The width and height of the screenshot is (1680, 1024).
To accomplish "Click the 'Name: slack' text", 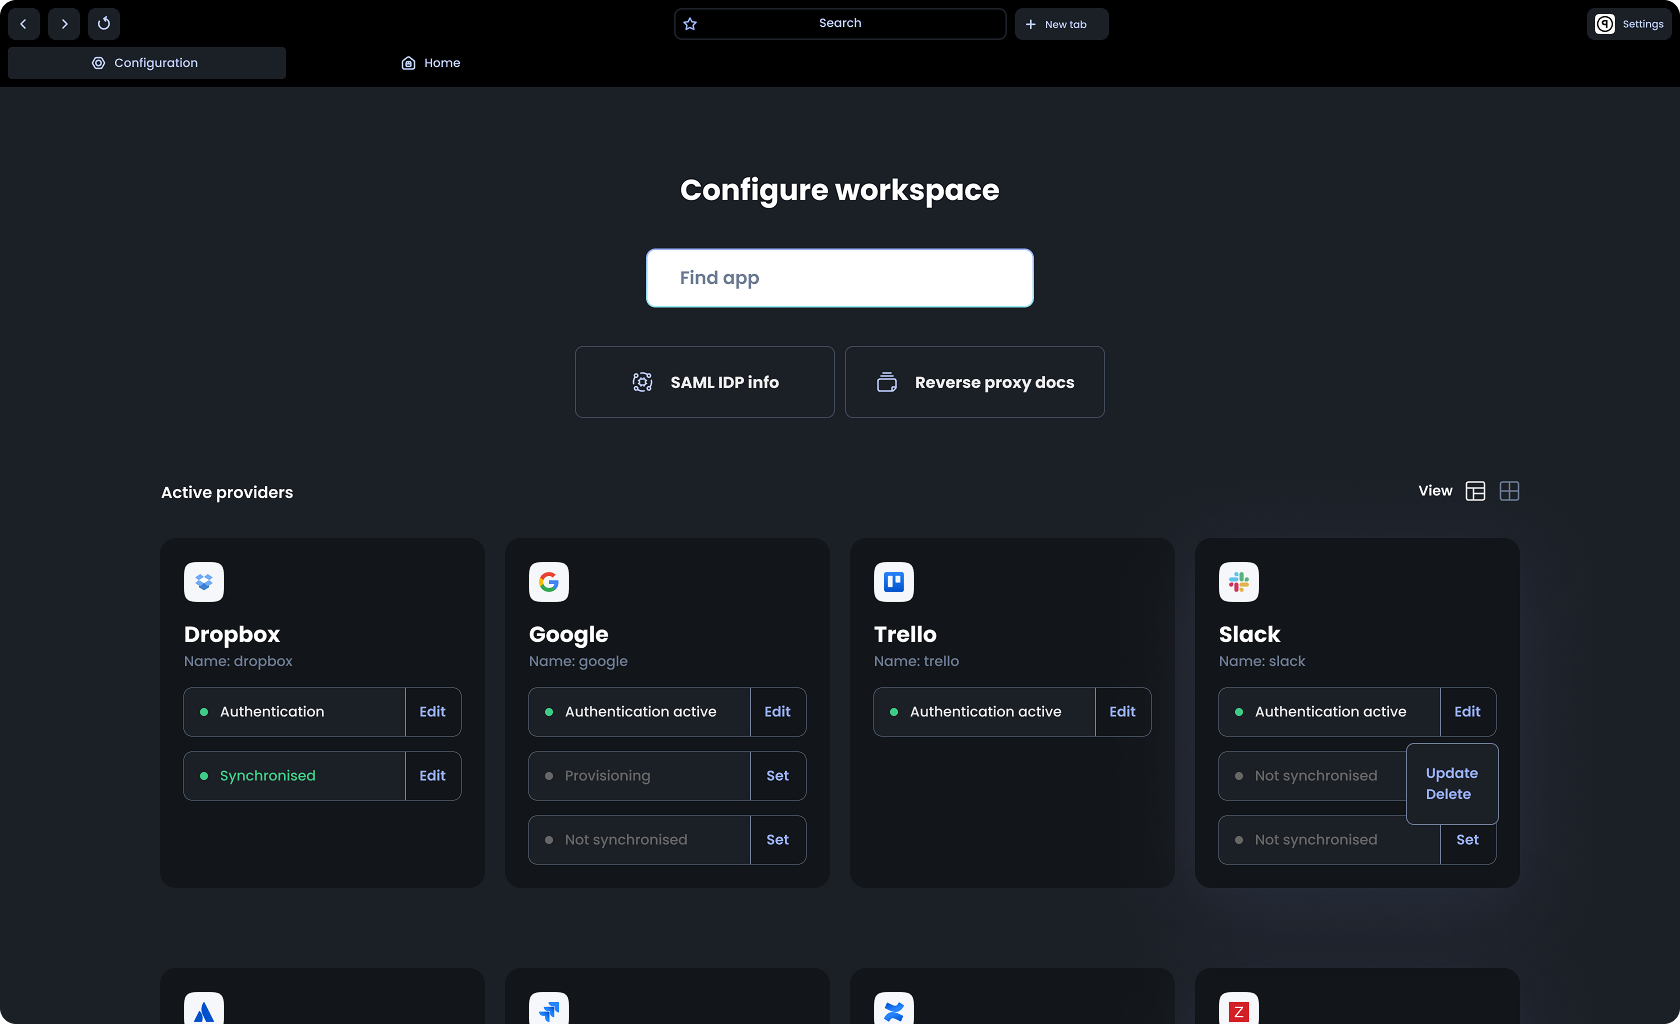I will (x=1262, y=661).
